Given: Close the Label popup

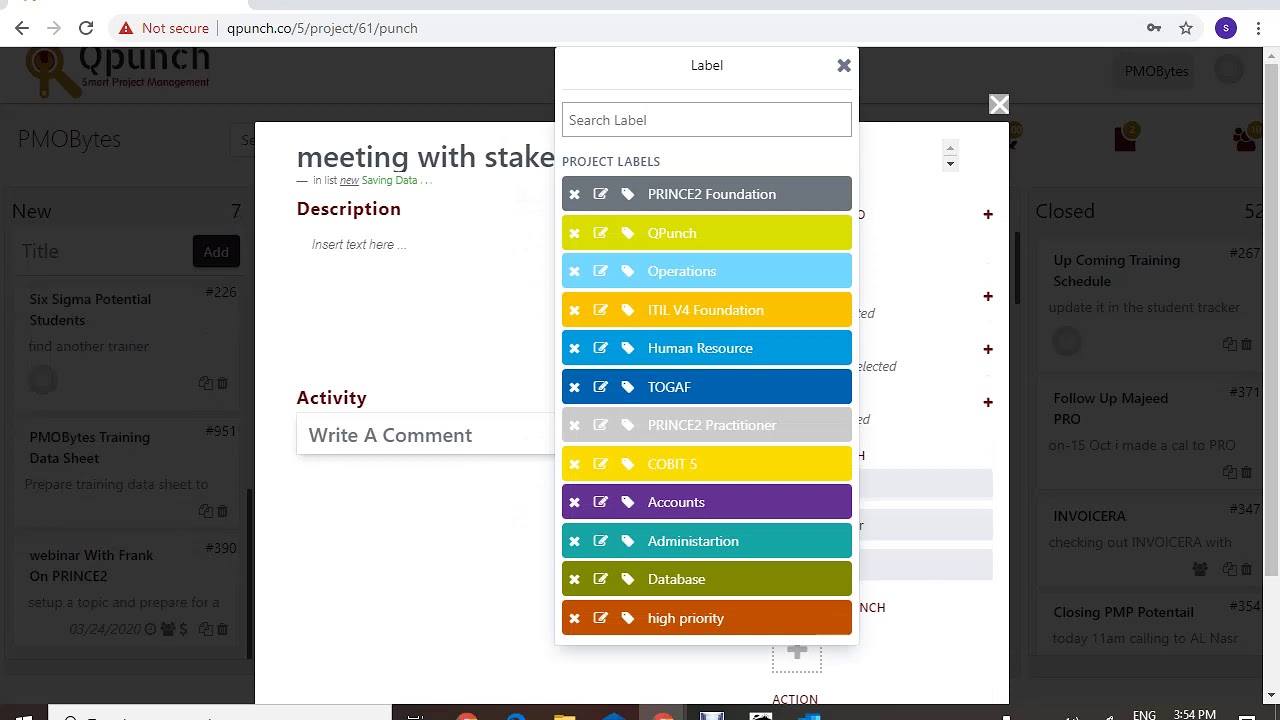Looking at the screenshot, I should pos(844,65).
